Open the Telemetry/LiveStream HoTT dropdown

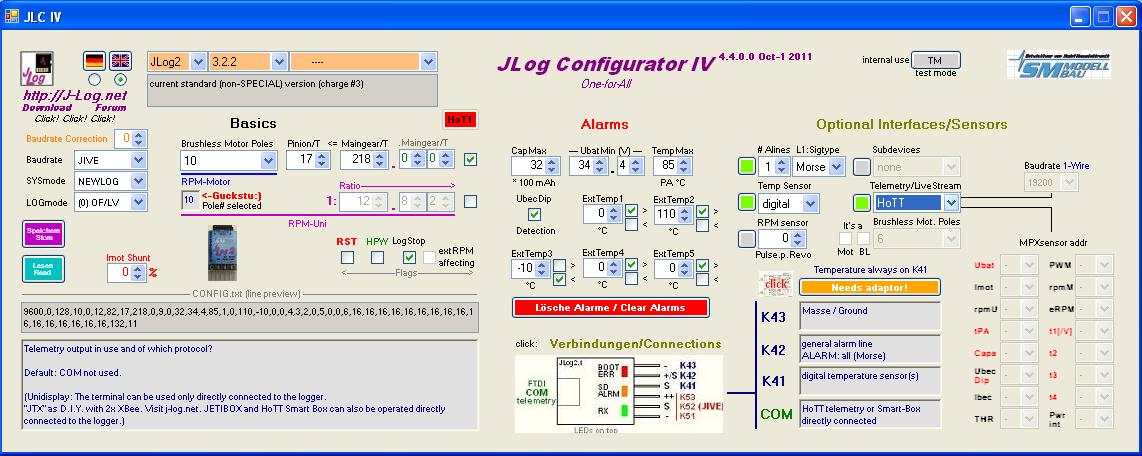950,203
